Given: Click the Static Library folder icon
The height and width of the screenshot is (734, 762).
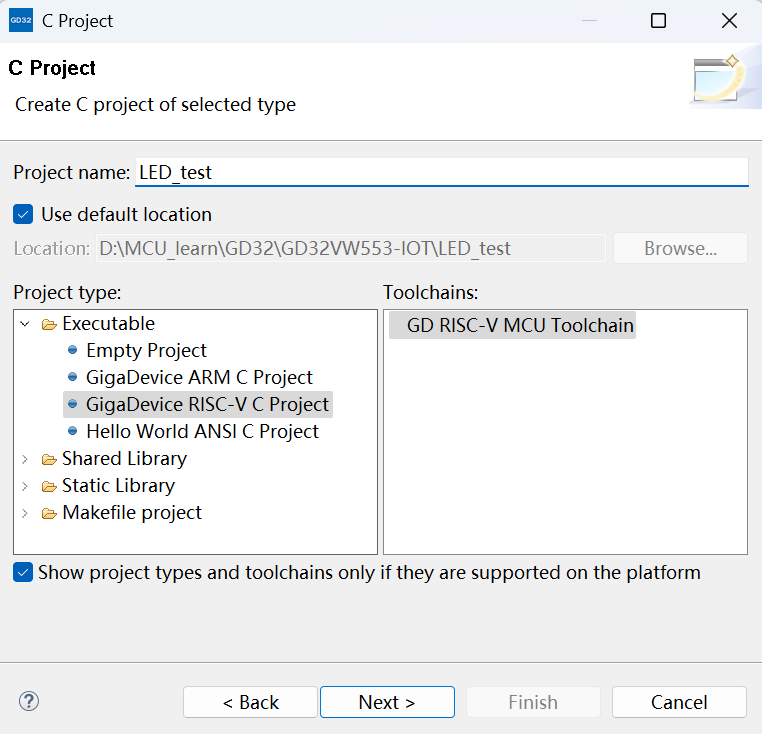Looking at the screenshot, I should [x=49, y=486].
